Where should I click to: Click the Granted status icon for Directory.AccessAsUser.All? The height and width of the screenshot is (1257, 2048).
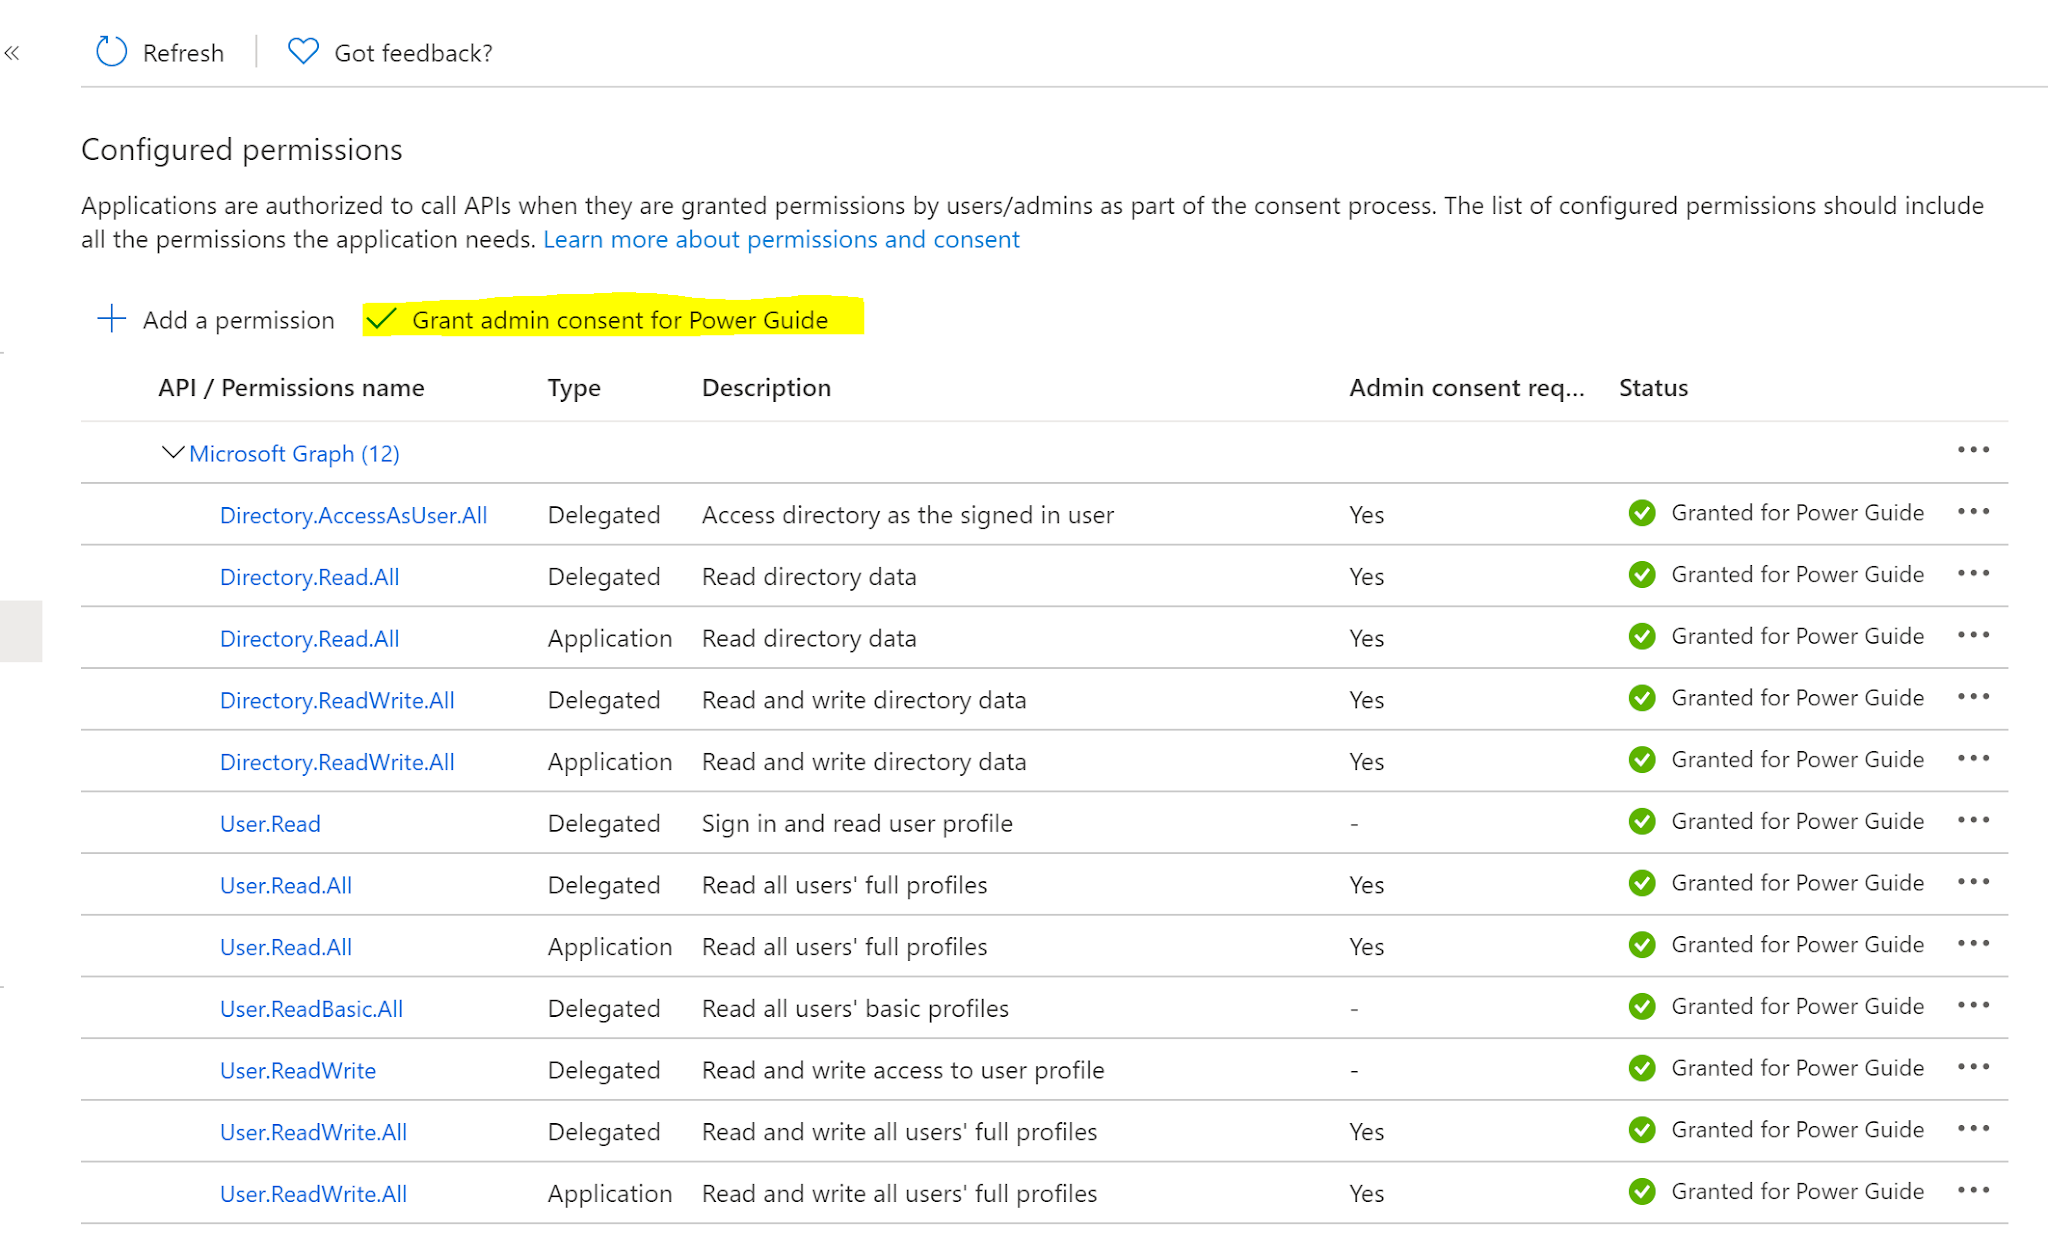1641,513
